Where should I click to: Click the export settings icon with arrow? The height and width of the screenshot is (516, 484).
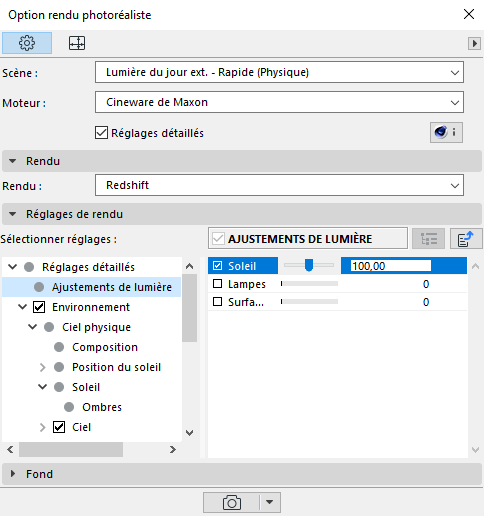click(466, 239)
